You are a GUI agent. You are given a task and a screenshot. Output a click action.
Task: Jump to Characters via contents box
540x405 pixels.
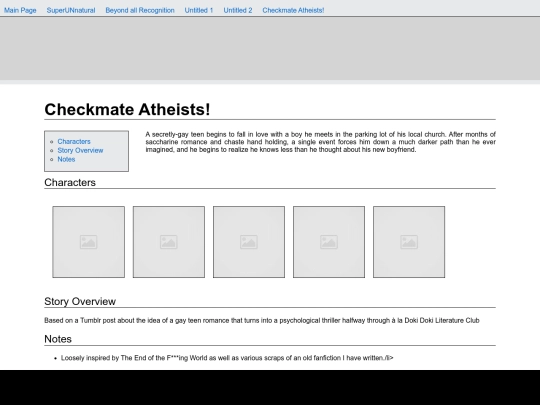tap(74, 142)
